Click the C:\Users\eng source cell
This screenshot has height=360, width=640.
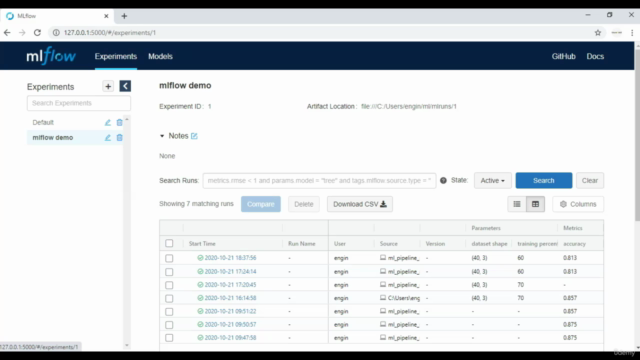[x=400, y=298]
